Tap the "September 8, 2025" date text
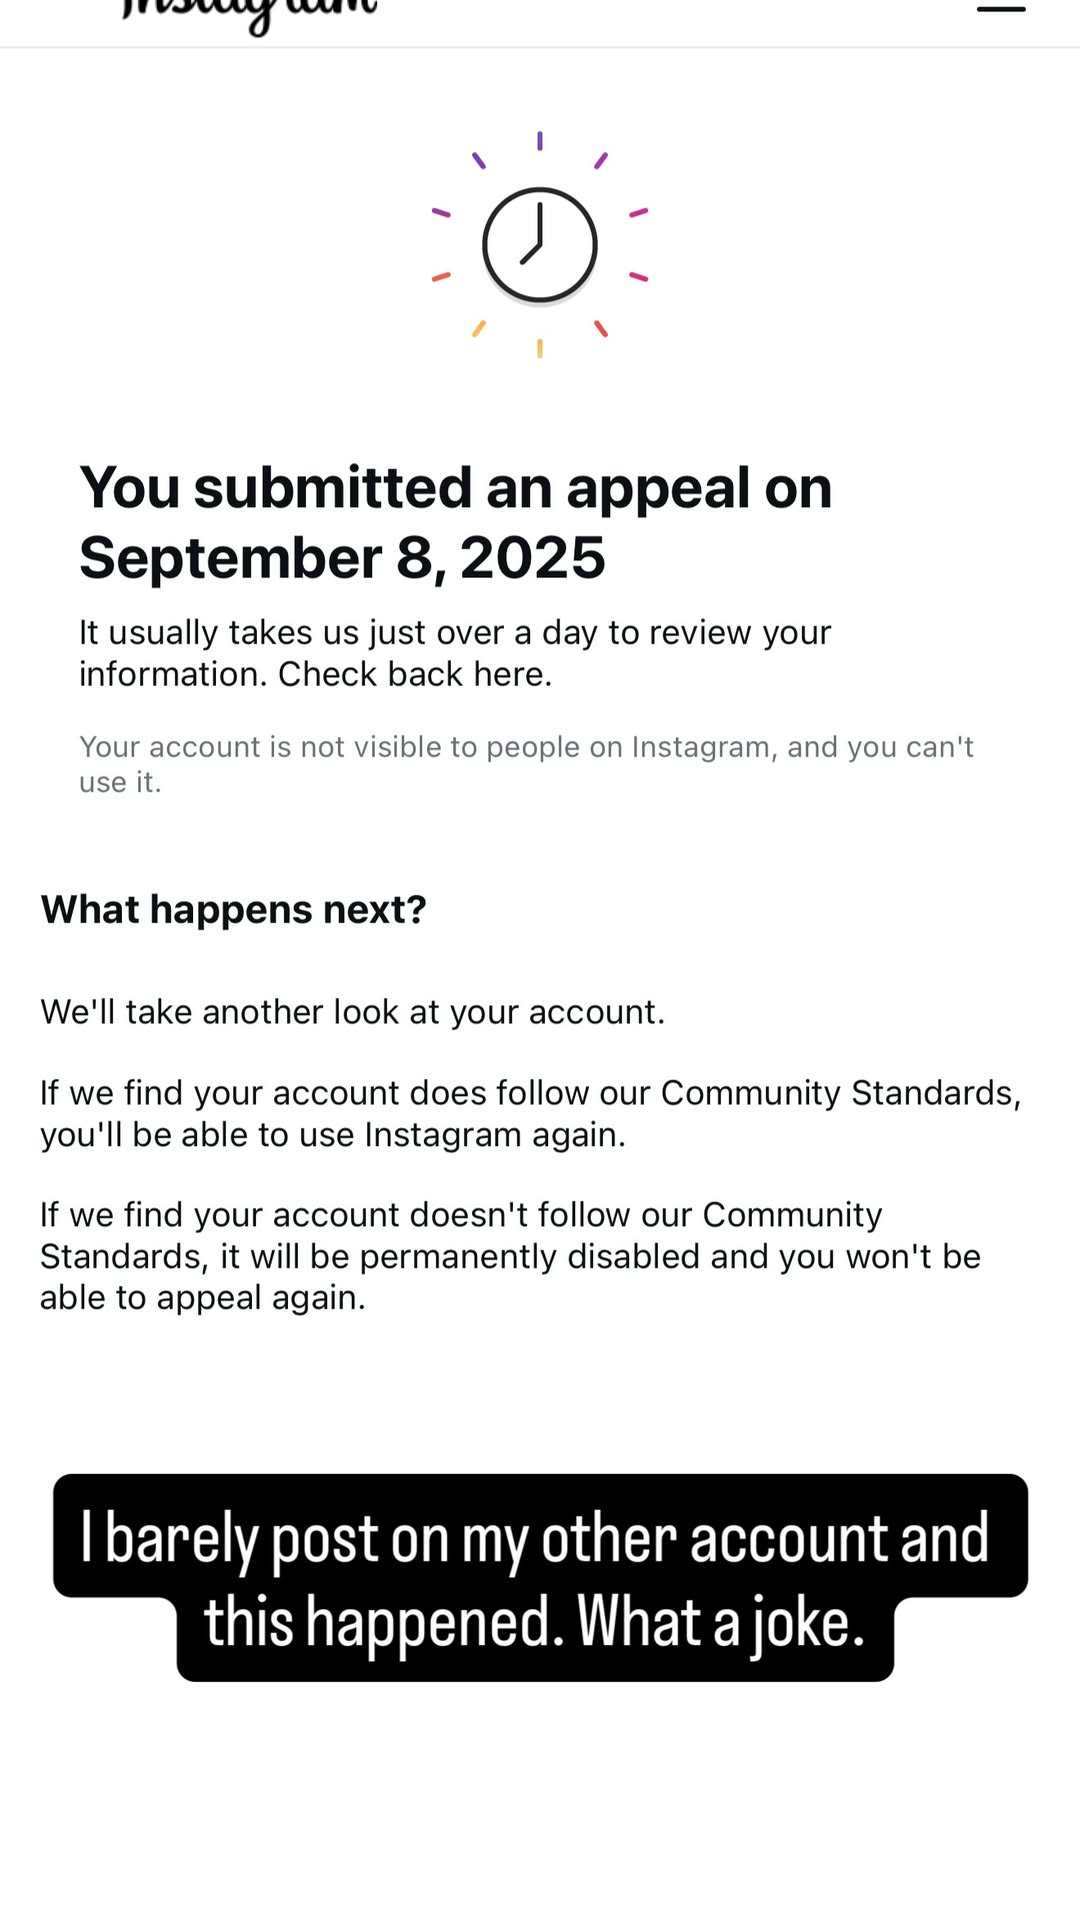 click(342, 557)
